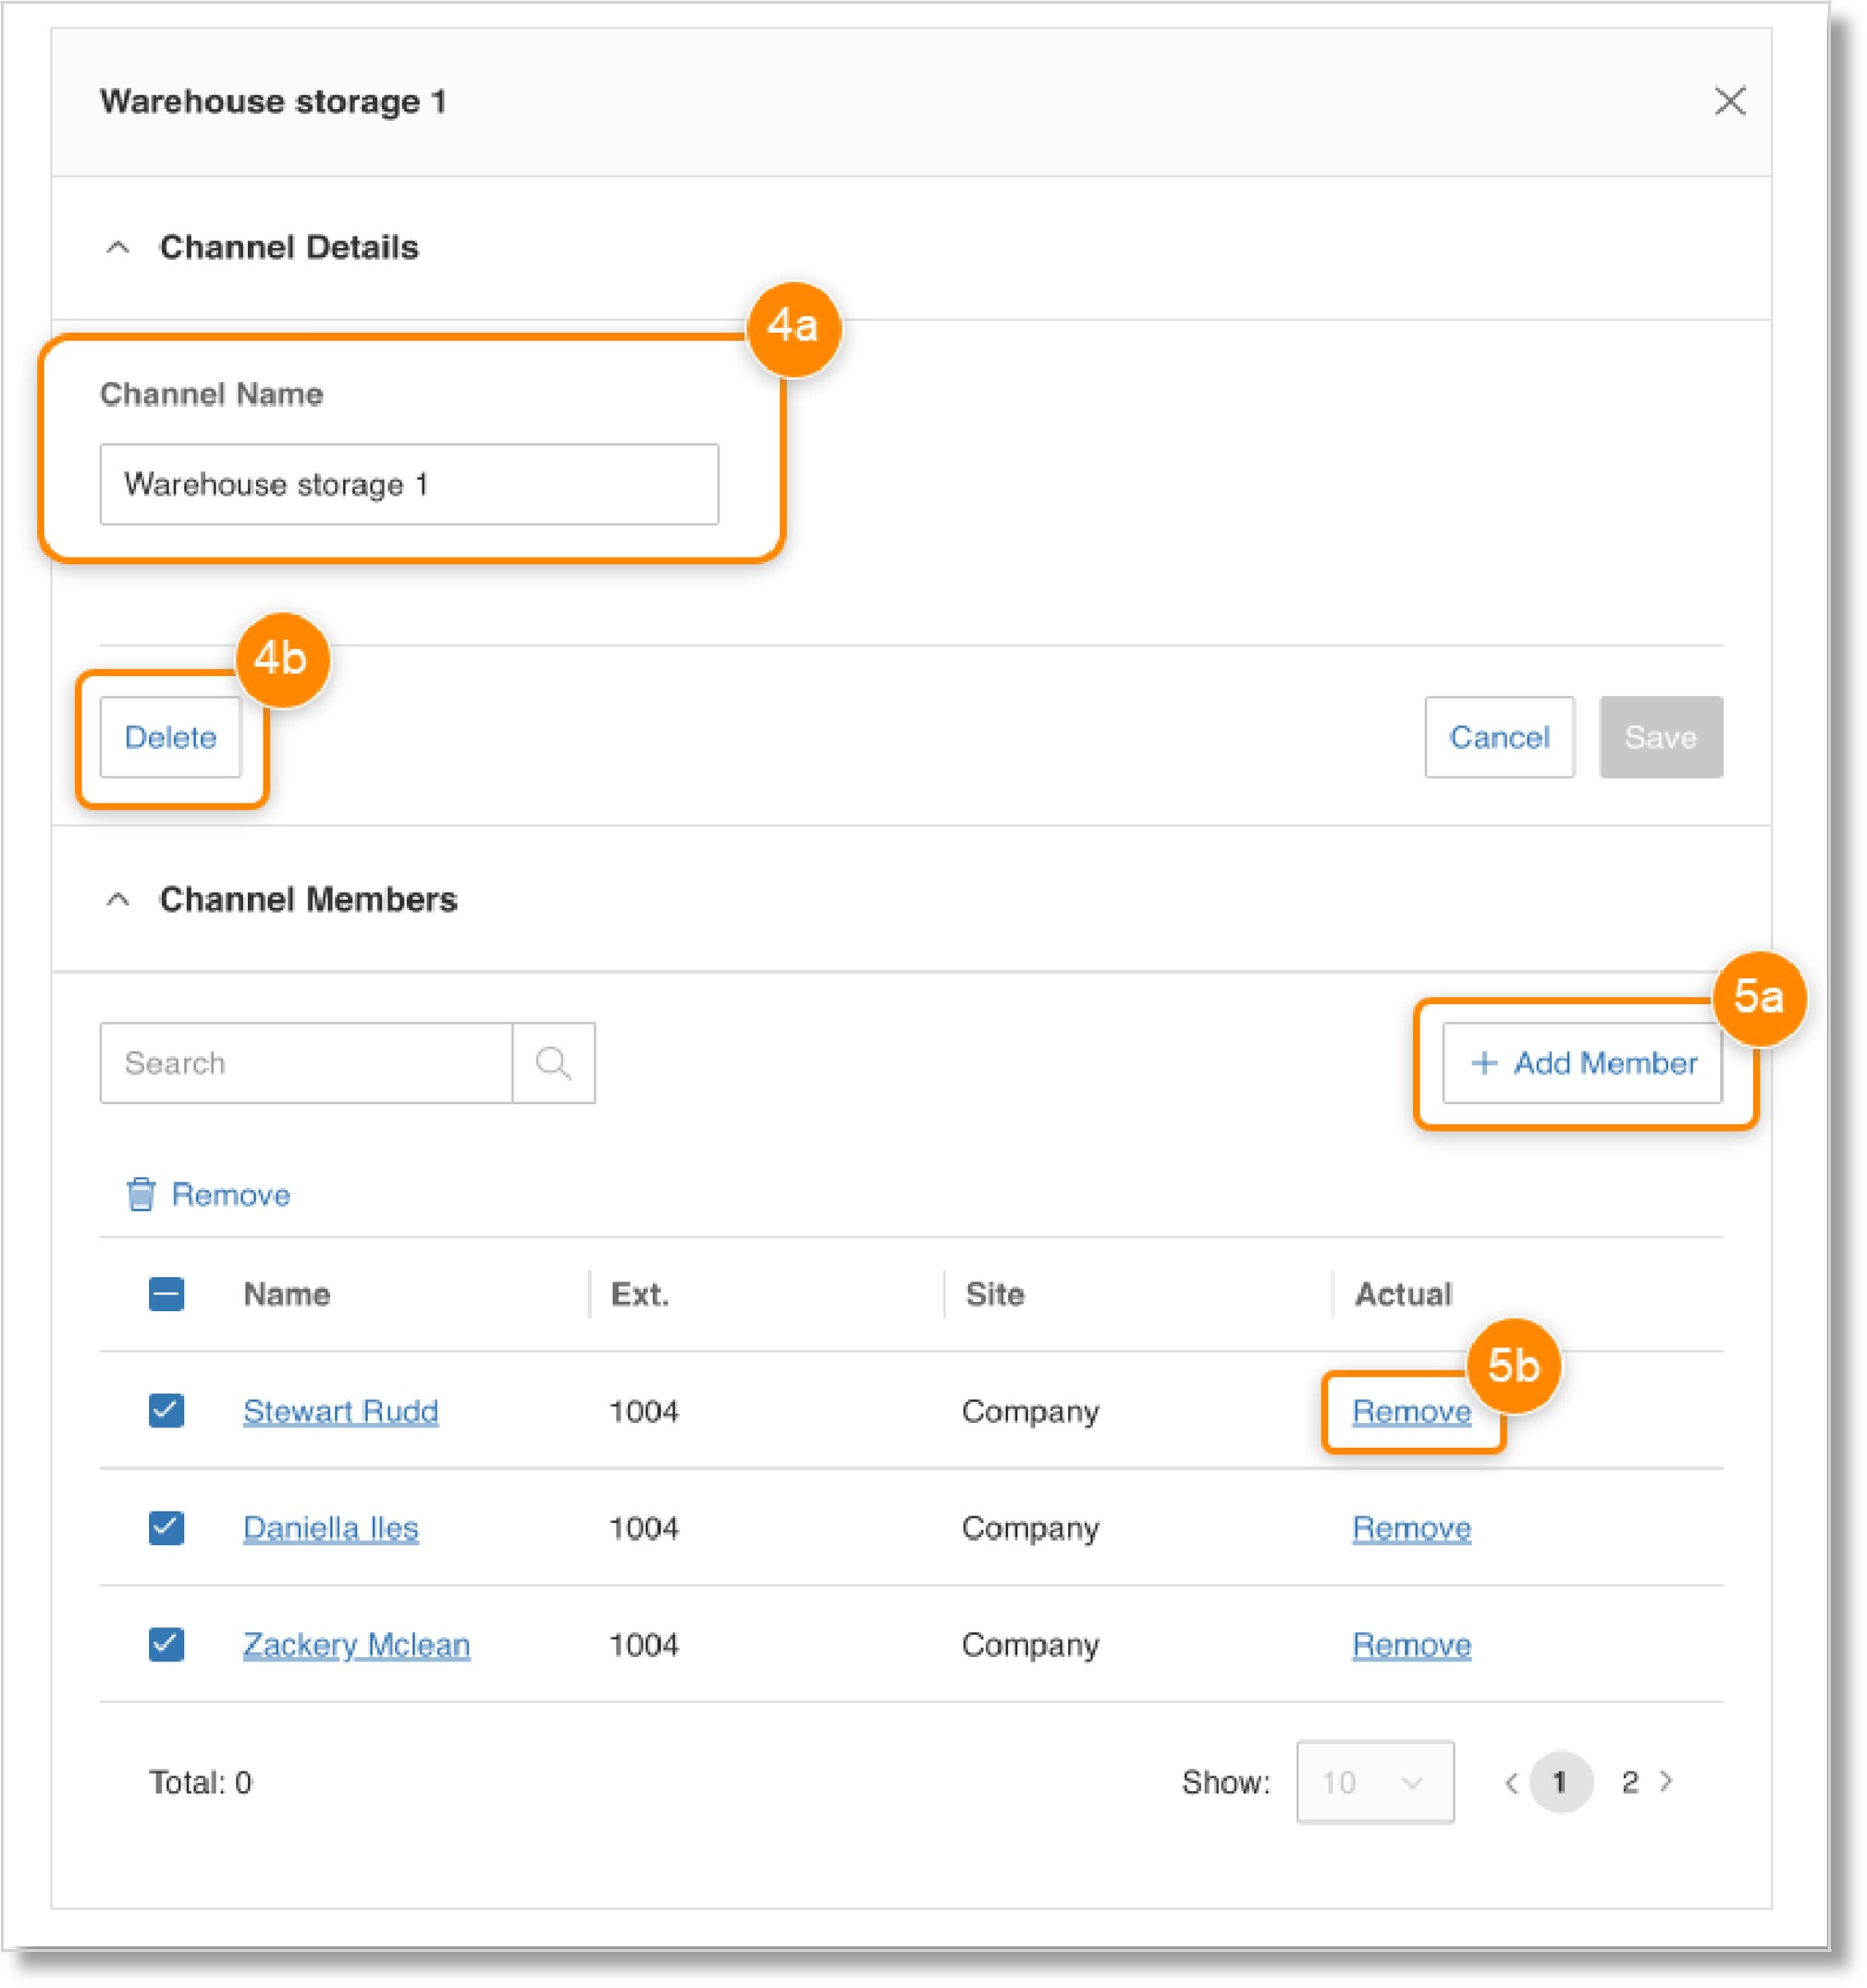Close the Warehouse storage 1 dialog
This screenshot has width=1867, height=1988.
click(1729, 101)
